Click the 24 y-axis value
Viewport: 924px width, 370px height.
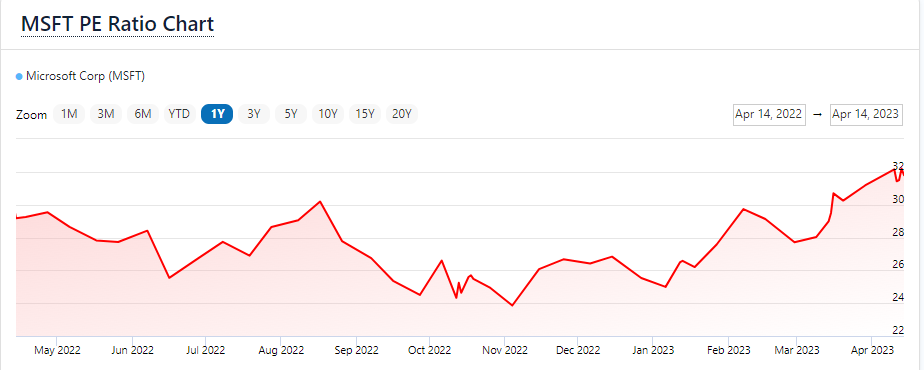pyautogui.click(x=898, y=298)
